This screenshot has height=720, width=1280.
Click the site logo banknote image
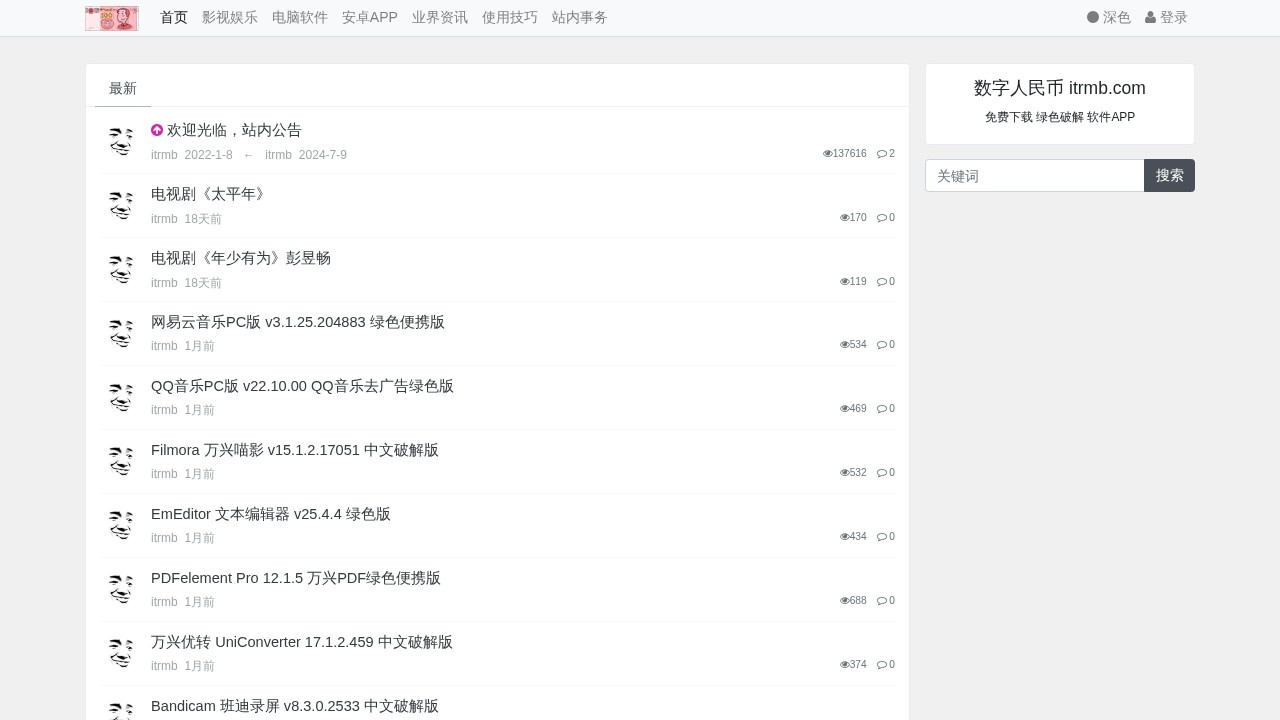coord(111,18)
